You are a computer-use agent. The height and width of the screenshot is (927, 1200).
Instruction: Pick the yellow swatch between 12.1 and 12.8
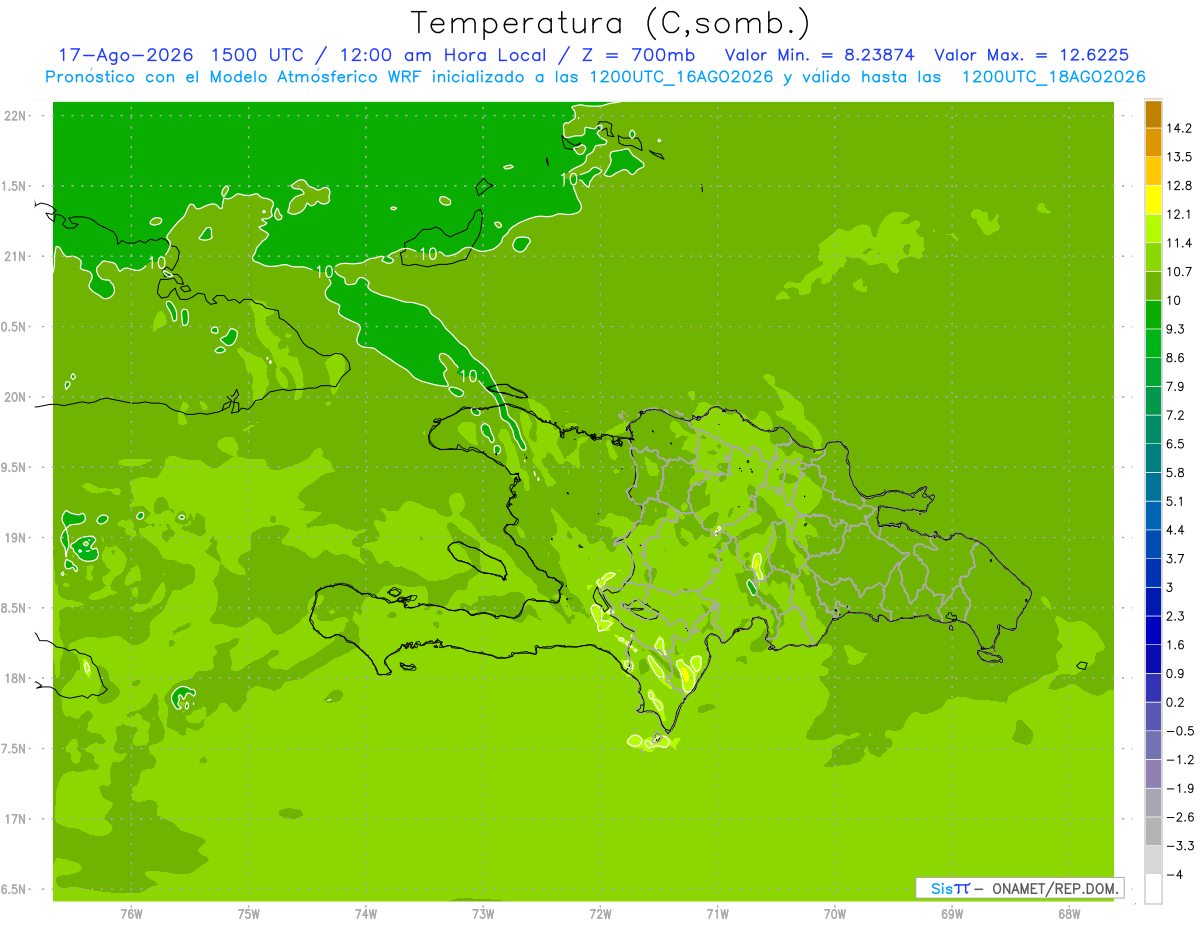[x=1153, y=200]
